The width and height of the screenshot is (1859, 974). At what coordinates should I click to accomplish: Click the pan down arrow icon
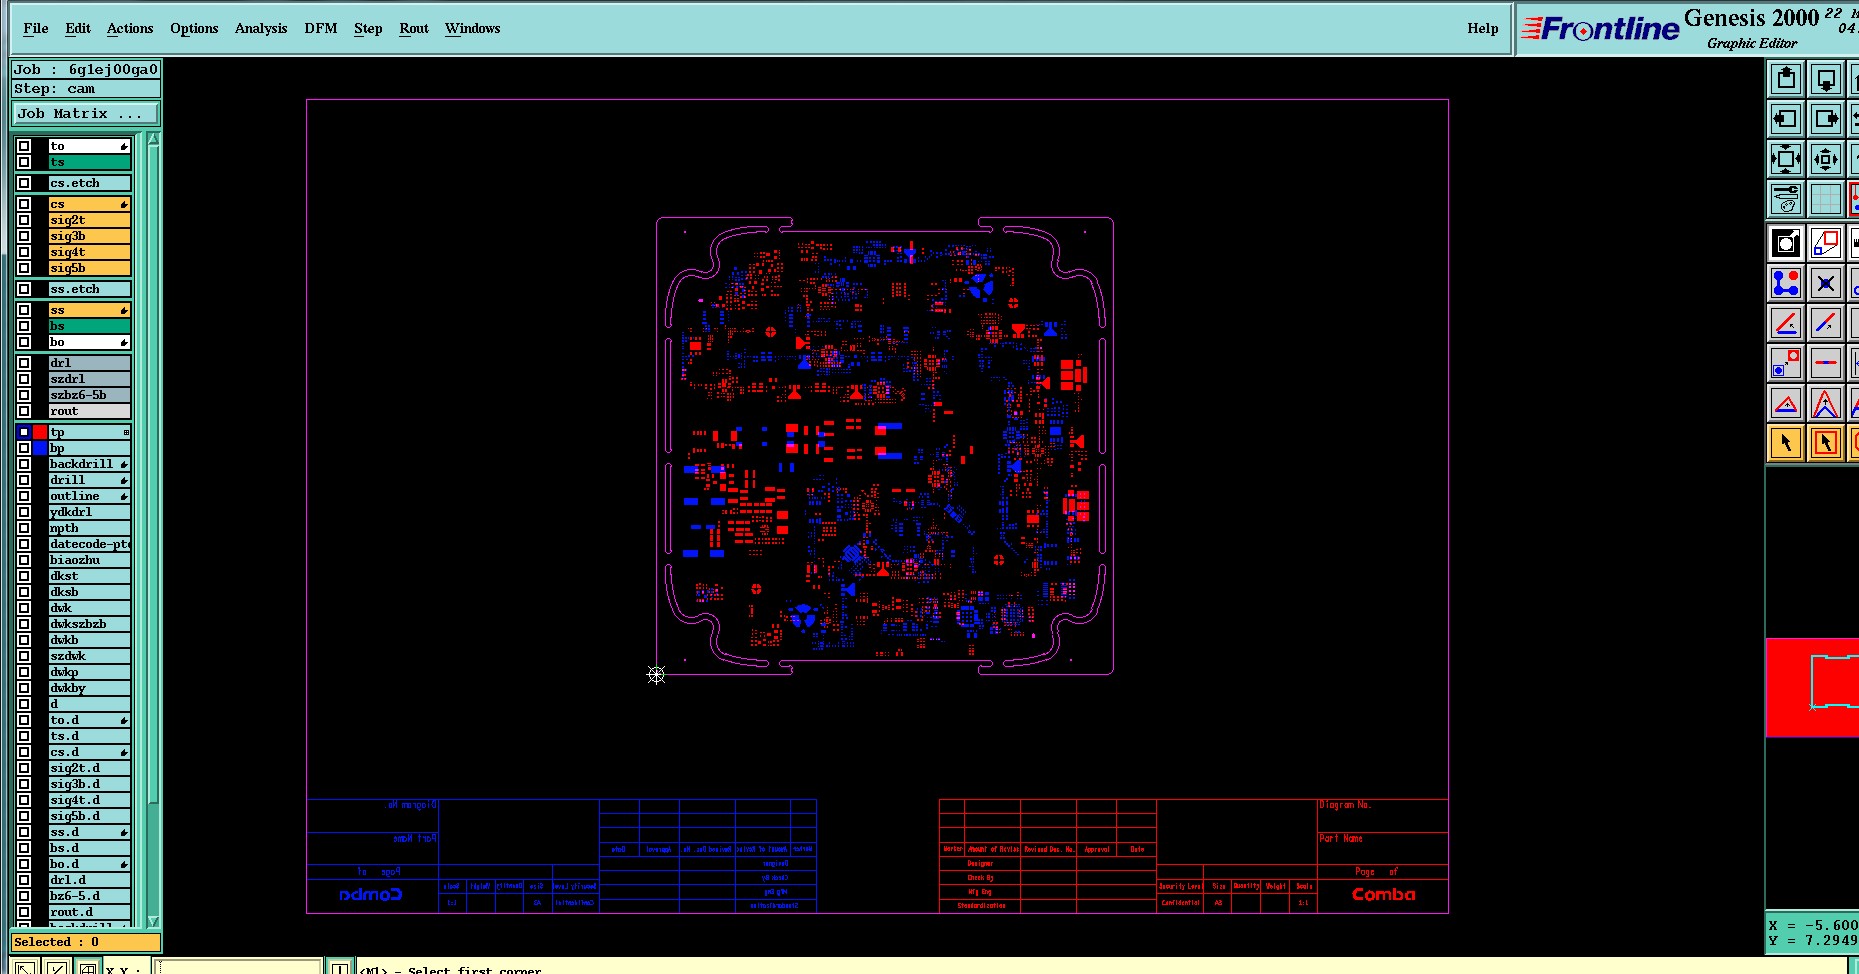[1826, 78]
